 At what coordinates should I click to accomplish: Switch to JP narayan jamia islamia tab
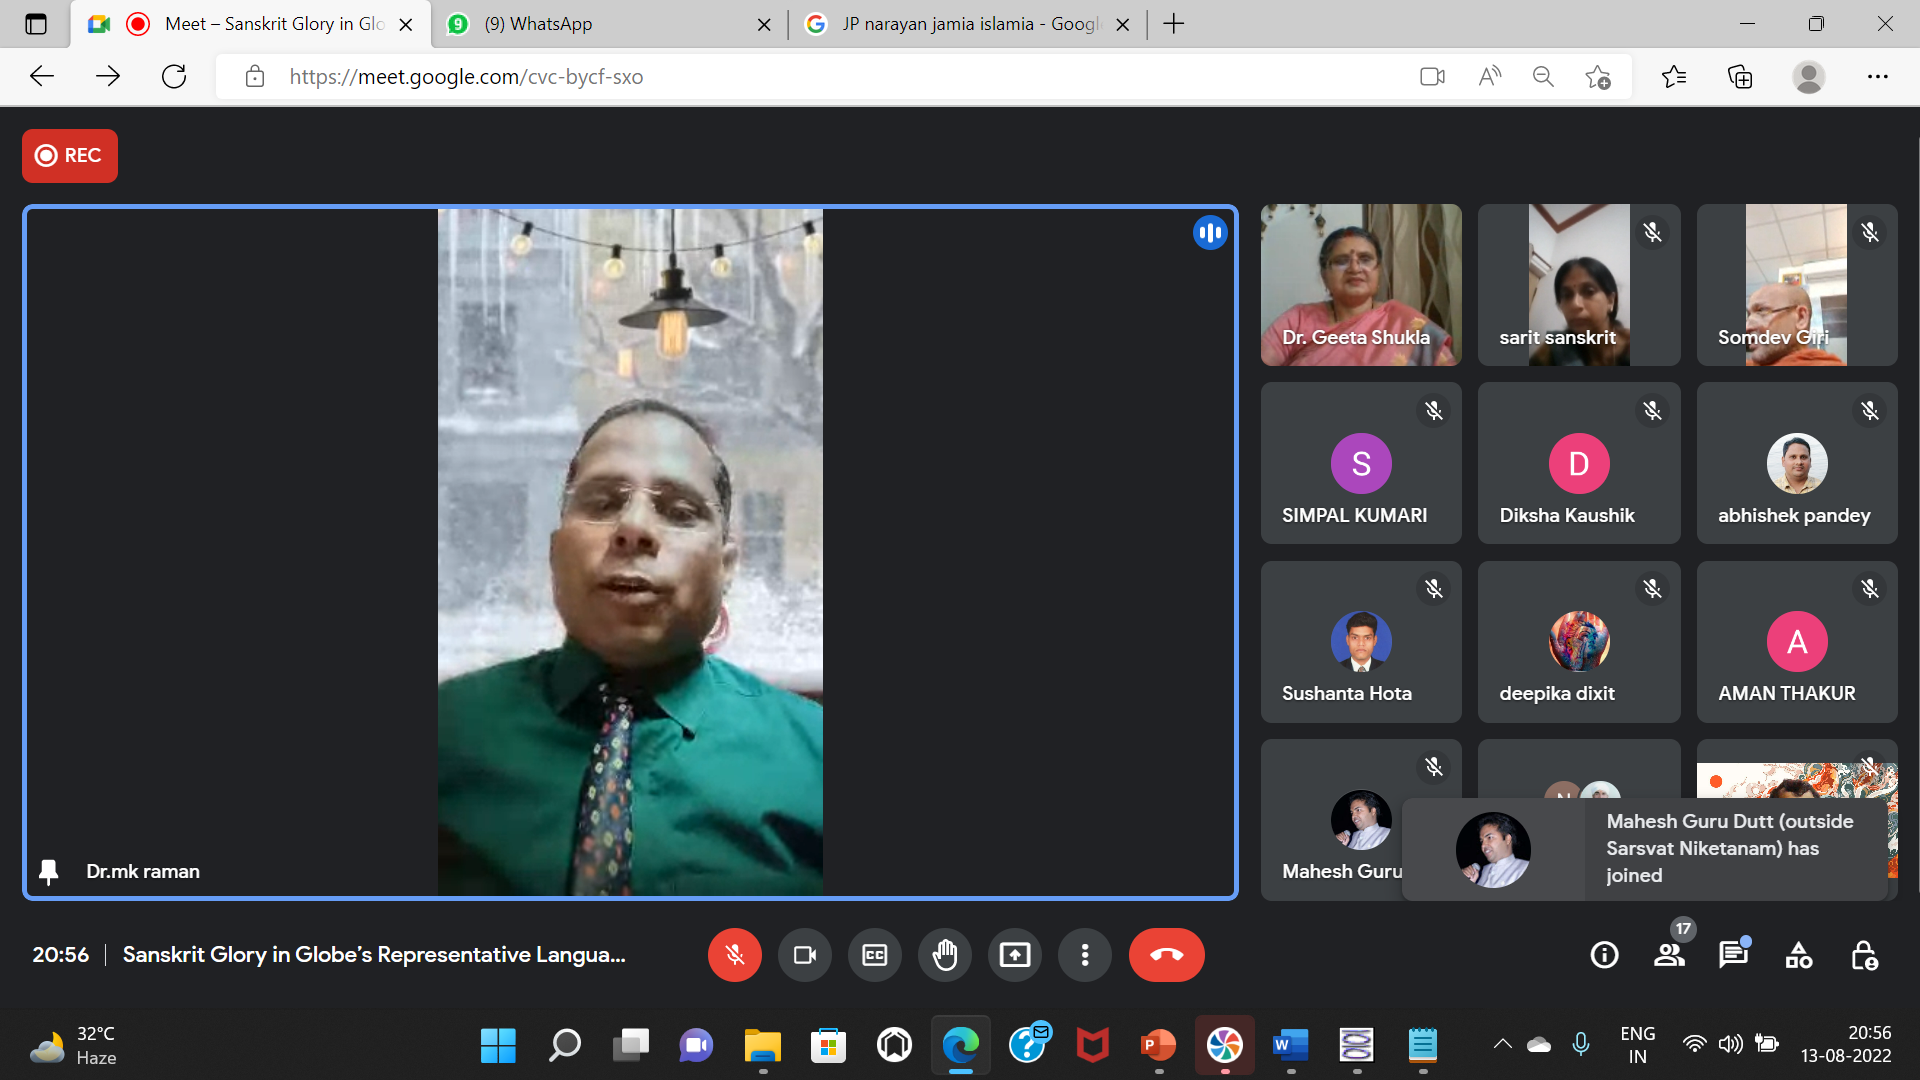point(965,24)
